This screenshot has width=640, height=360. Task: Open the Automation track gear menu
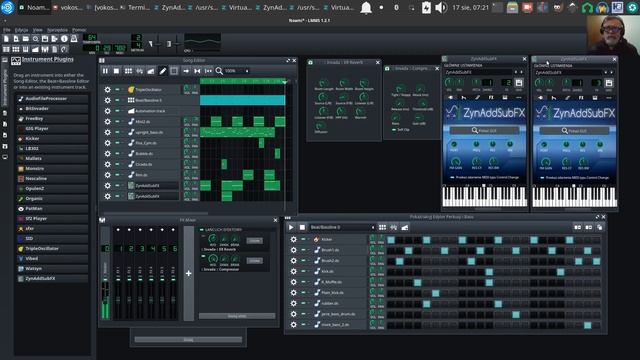click(107, 111)
